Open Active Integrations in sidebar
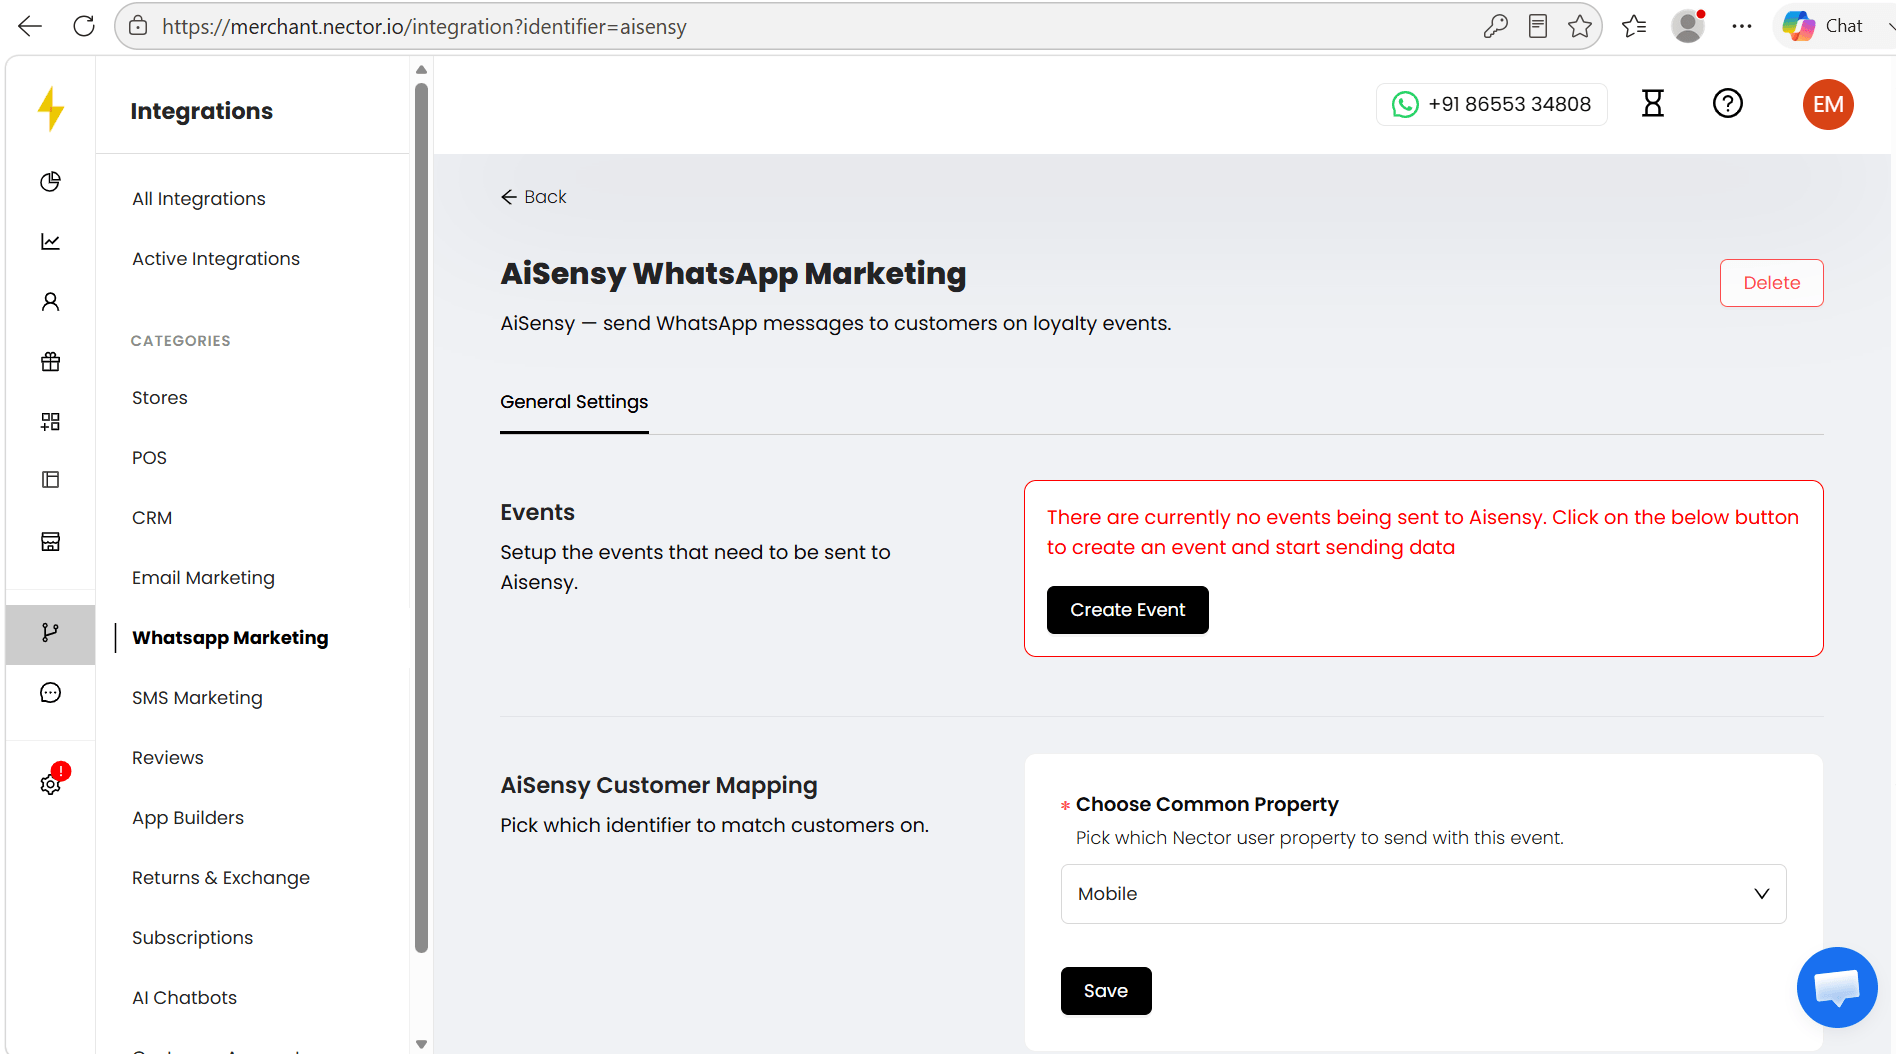Screen dimensions: 1896x1054 coord(216,259)
